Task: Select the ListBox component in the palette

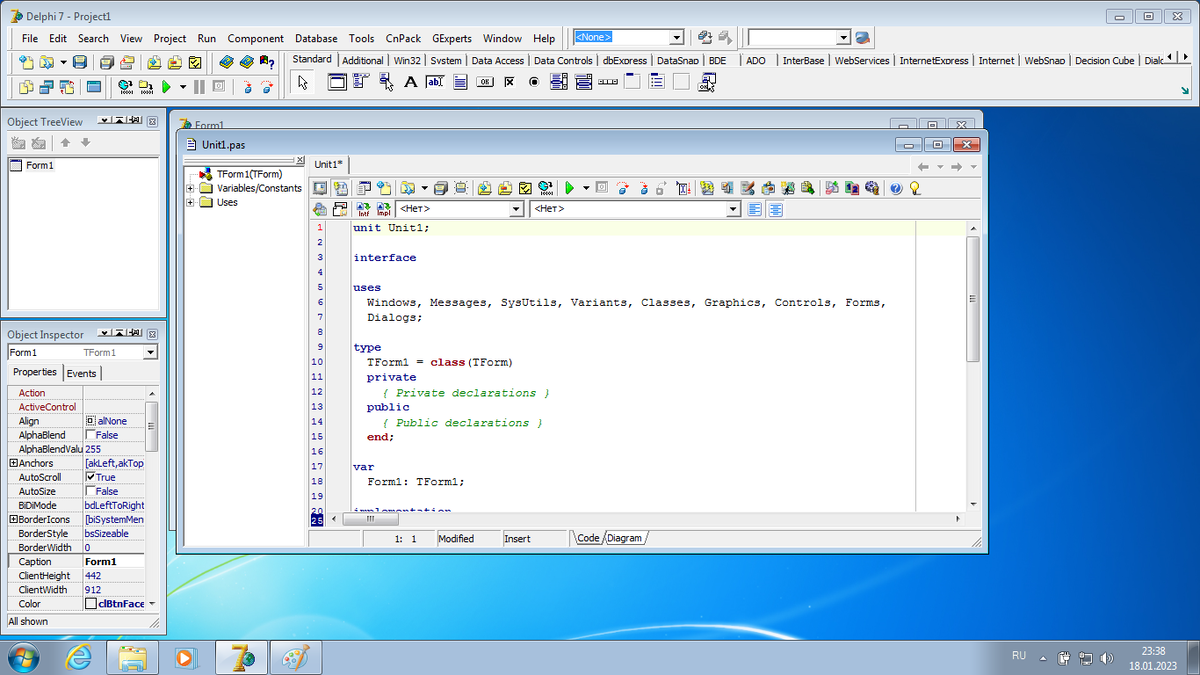Action: [559, 83]
